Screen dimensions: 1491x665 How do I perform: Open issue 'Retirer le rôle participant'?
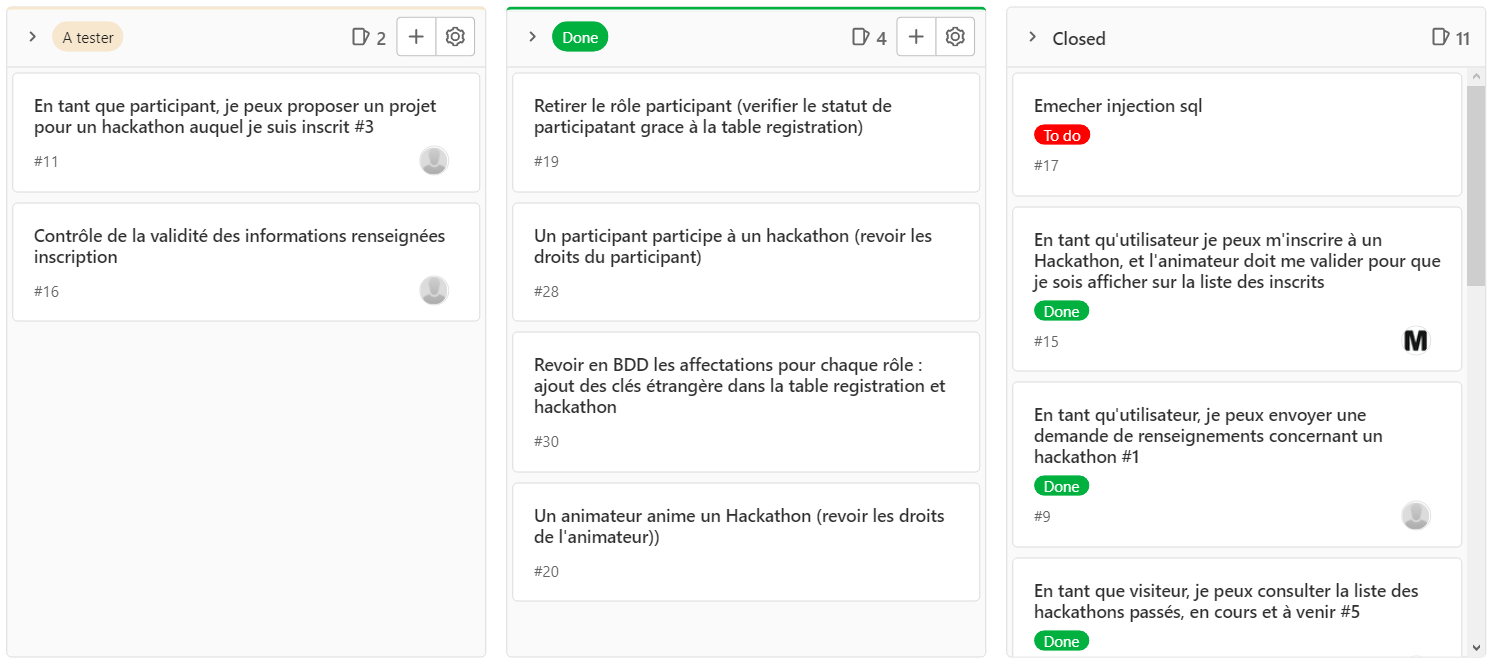click(712, 116)
